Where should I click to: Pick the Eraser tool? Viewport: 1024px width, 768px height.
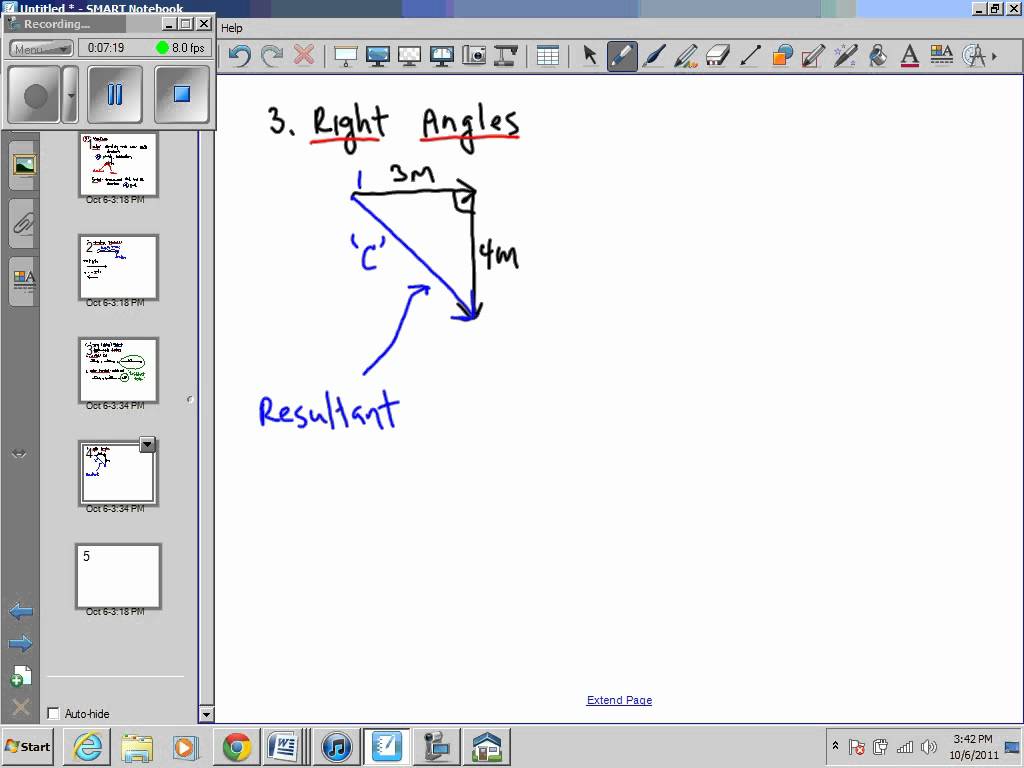click(x=718, y=56)
